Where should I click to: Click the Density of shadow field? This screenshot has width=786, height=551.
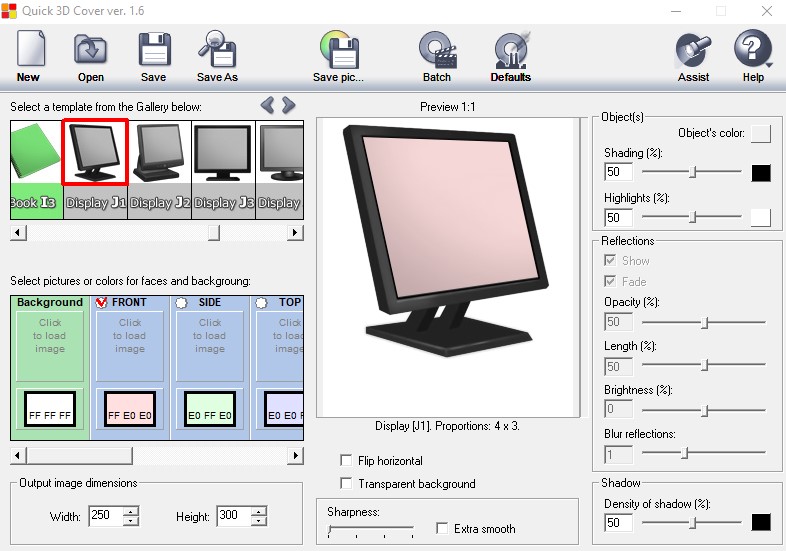[619, 522]
